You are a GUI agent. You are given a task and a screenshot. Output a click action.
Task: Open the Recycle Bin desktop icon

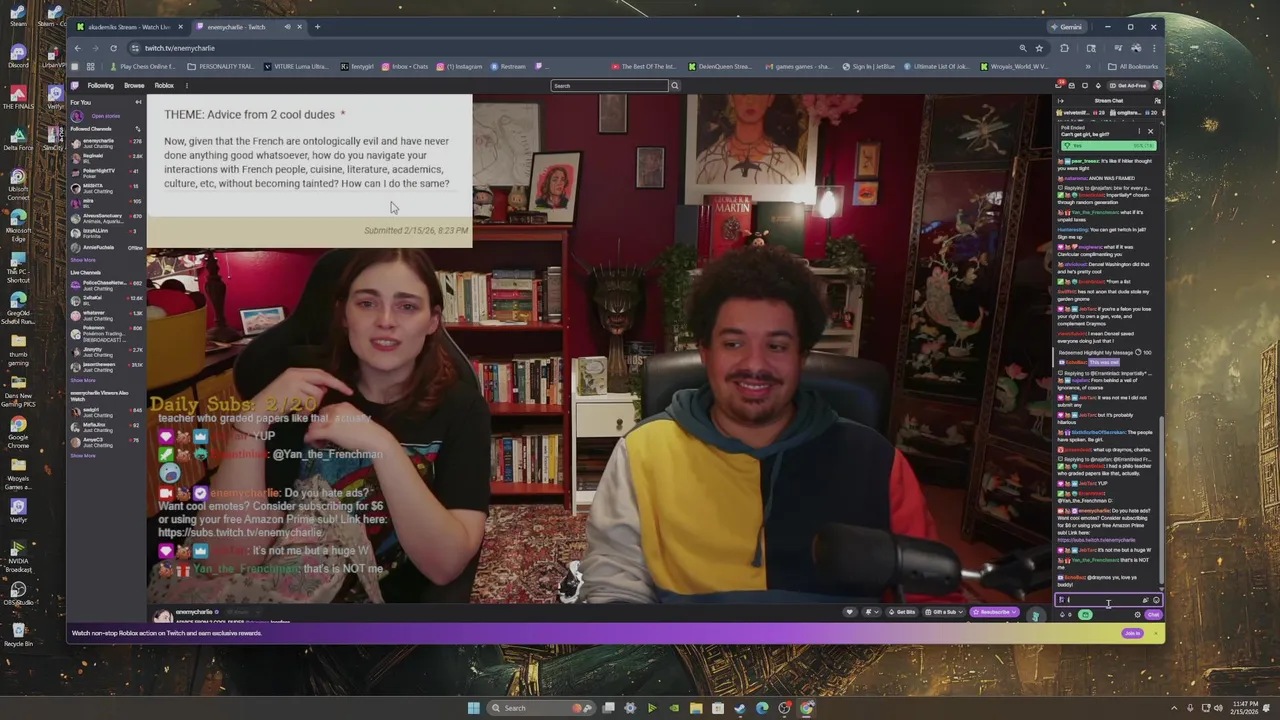coord(18,634)
